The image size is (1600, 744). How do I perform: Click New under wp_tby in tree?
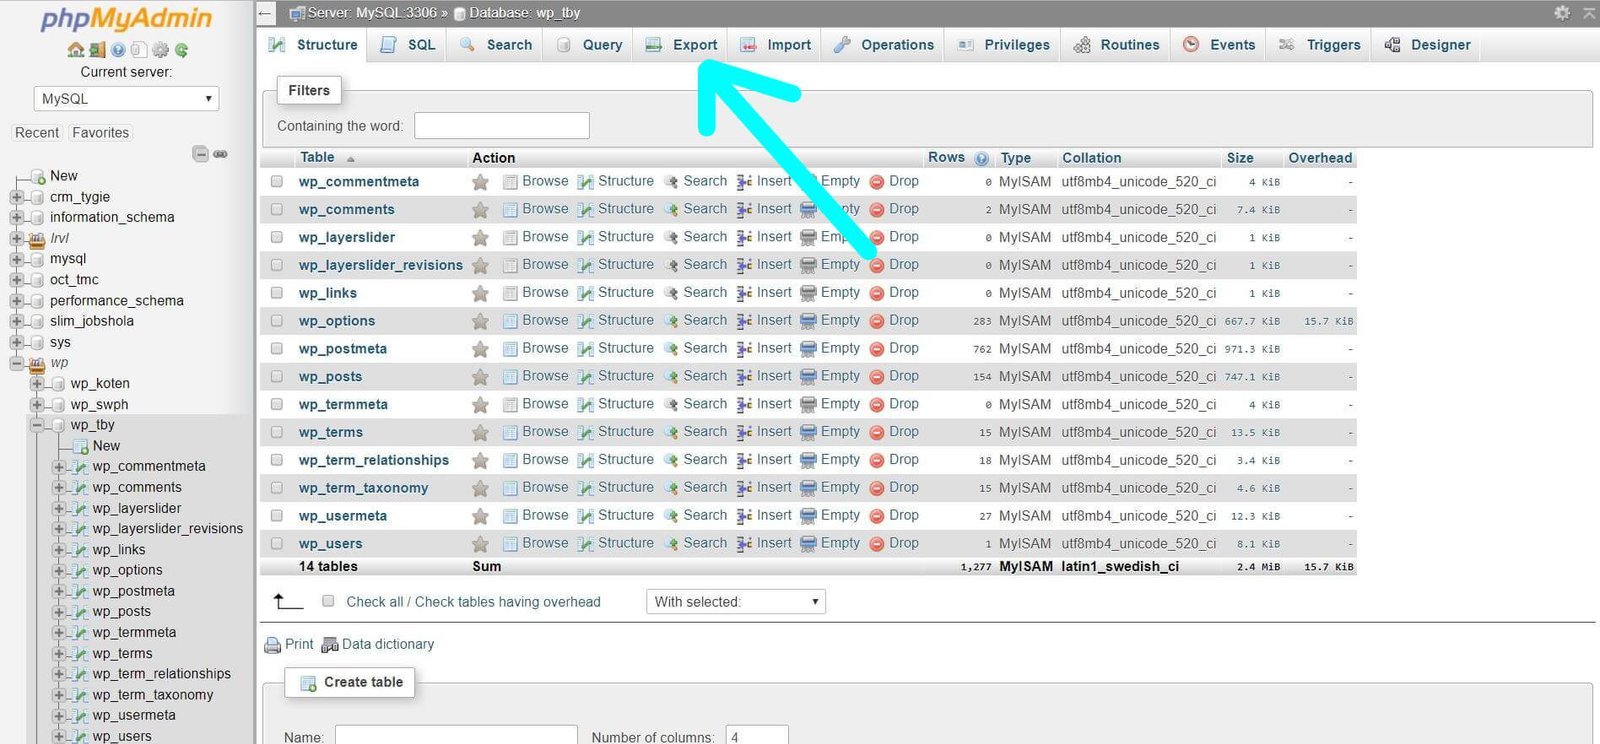tap(106, 446)
